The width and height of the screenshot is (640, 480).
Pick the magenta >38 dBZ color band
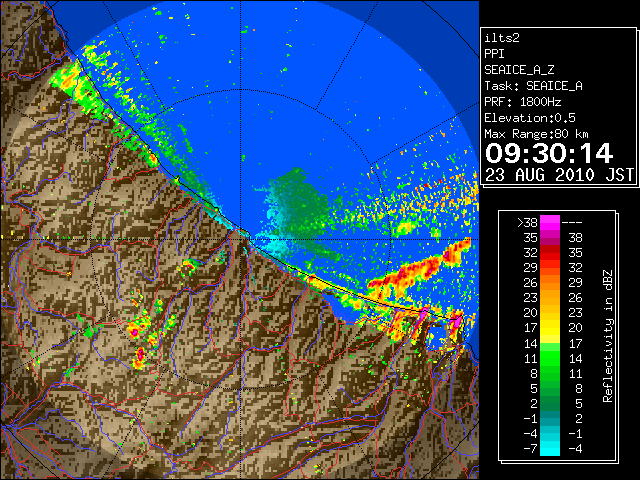click(x=550, y=223)
